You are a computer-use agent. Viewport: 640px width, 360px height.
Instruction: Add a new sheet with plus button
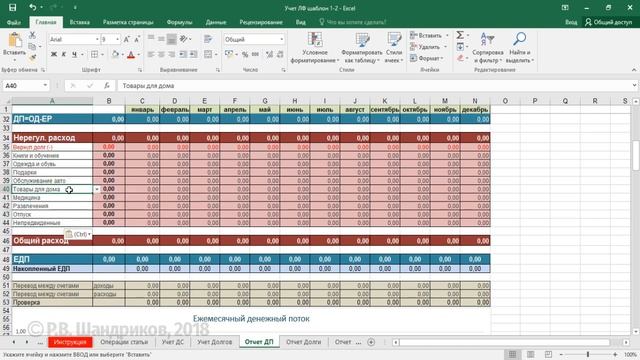[x=371, y=342]
